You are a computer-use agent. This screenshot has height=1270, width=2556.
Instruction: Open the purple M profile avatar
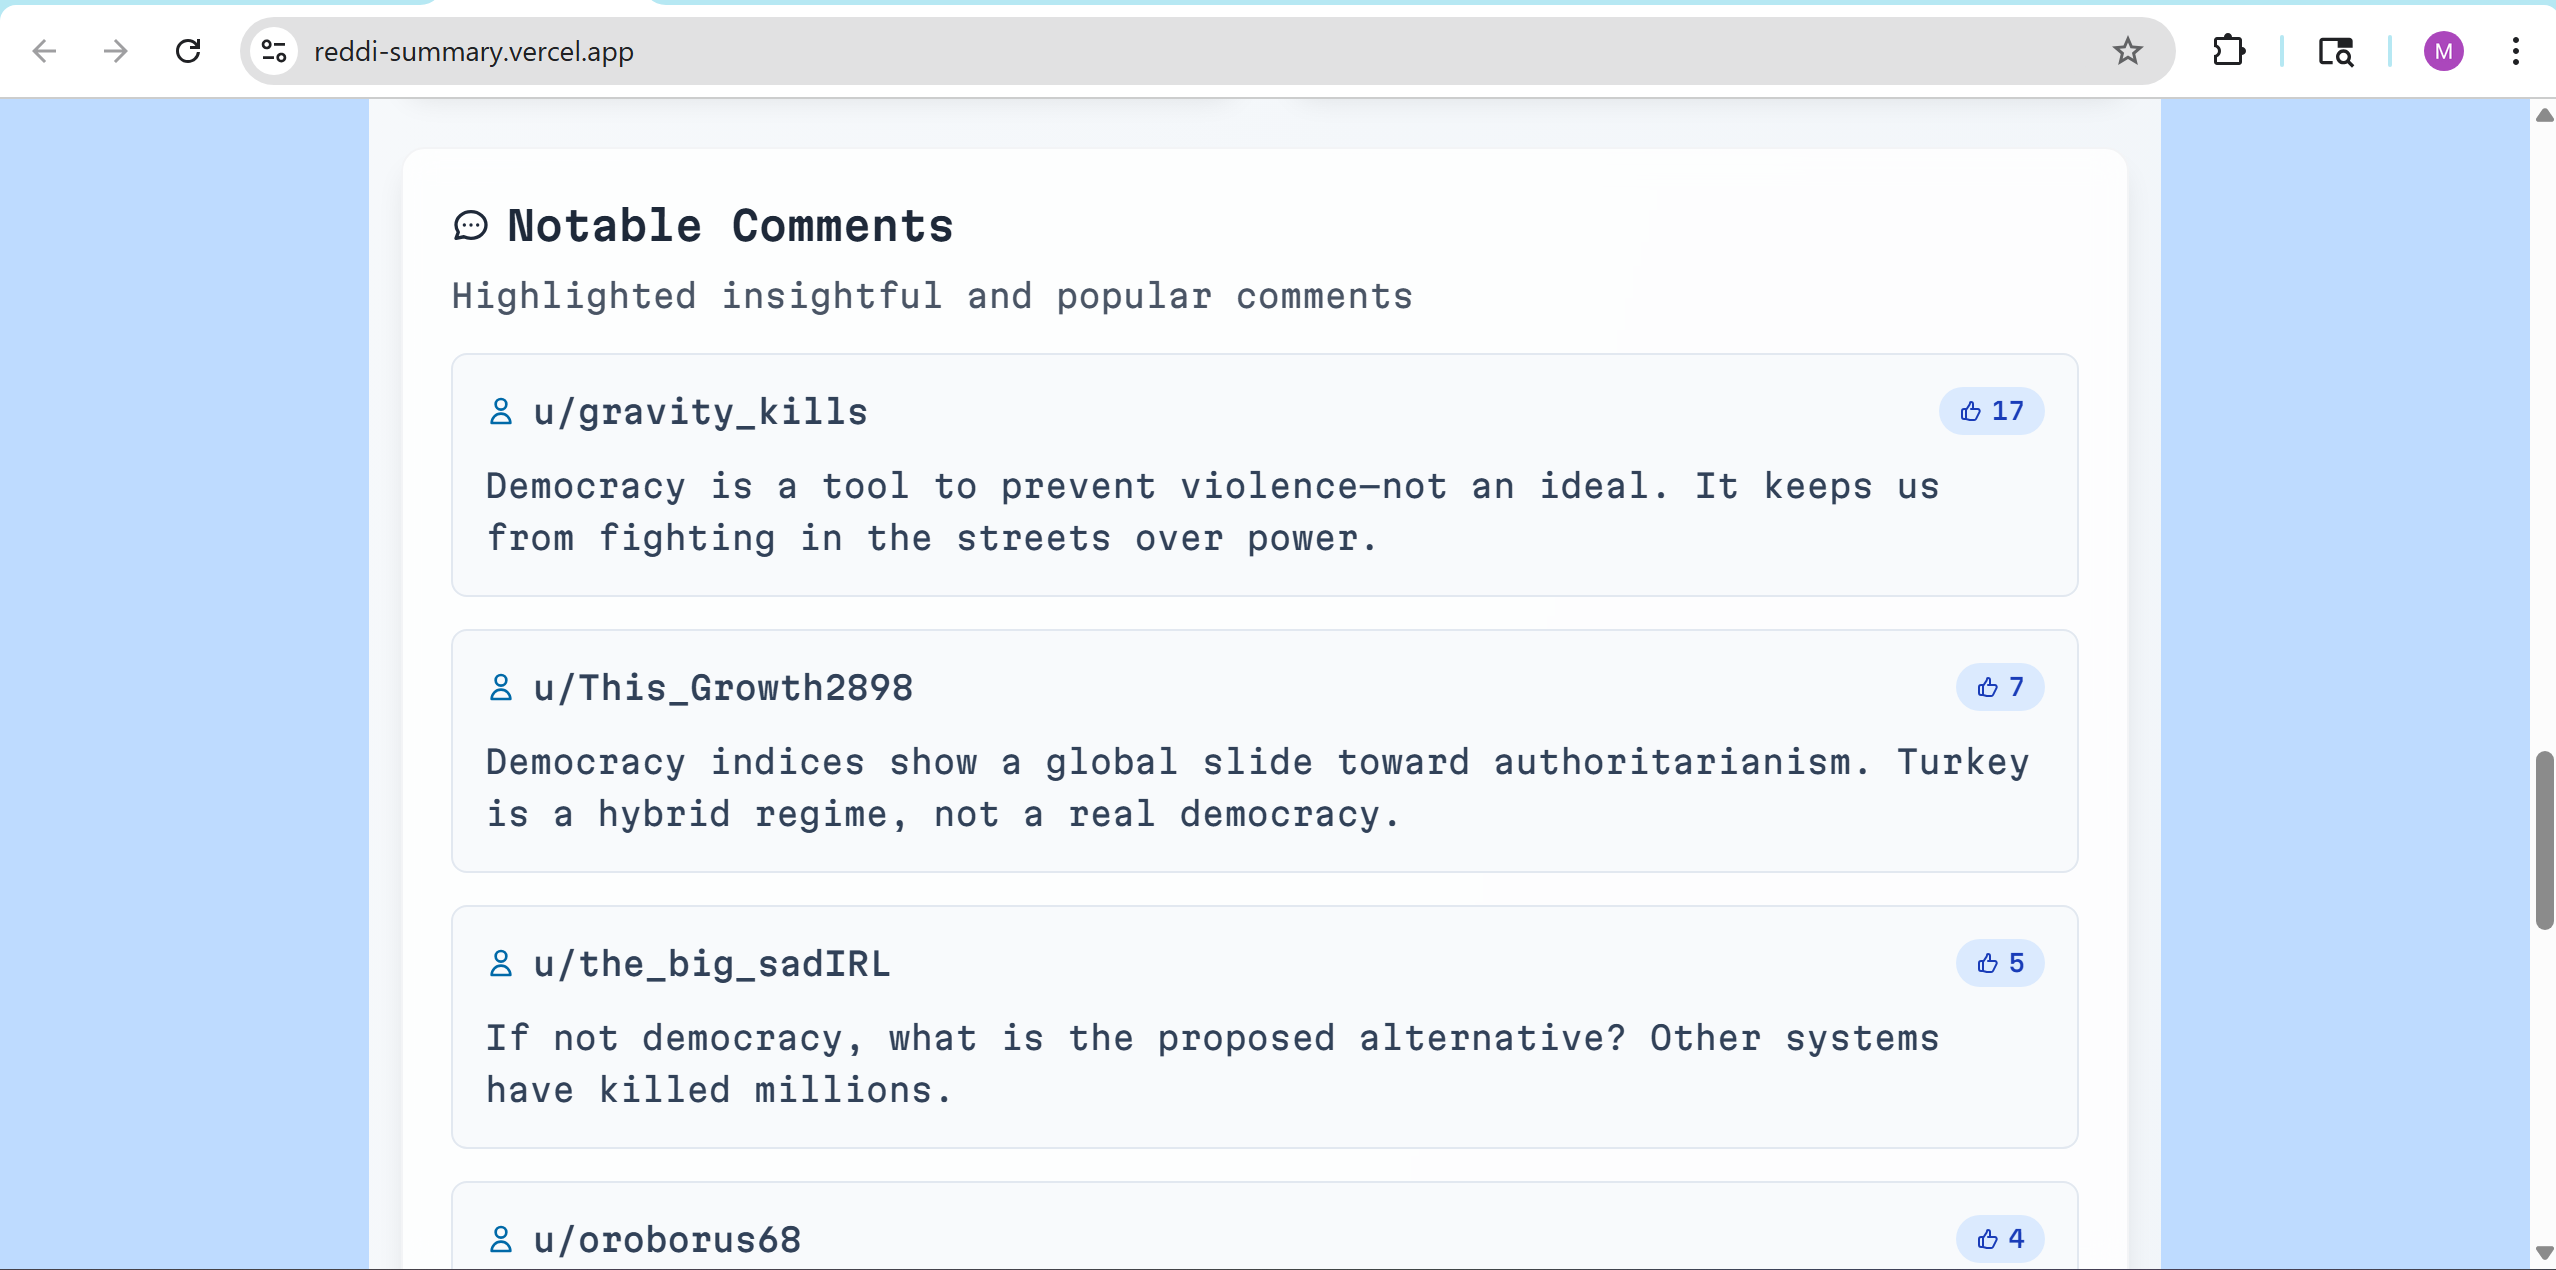tap(2443, 51)
